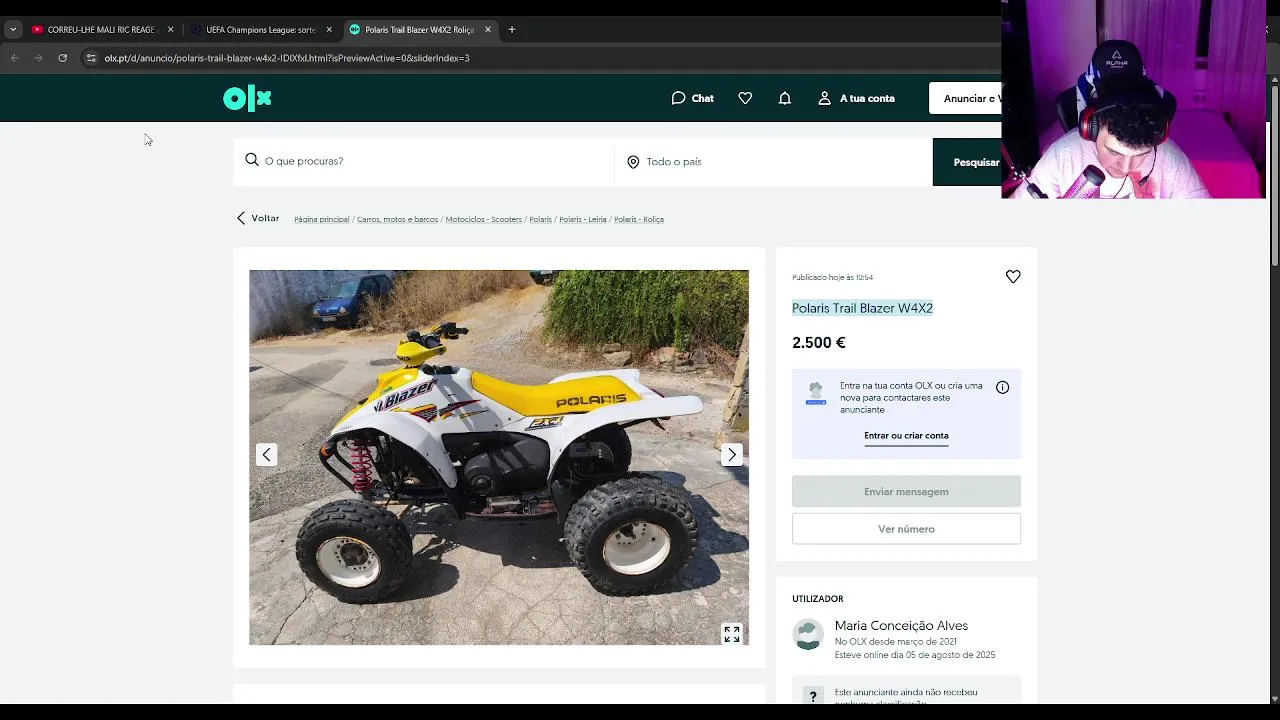Close the 'CORREU-LHE MALI RIC' tab
This screenshot has height=720, width=1280.
pos(170,30)
